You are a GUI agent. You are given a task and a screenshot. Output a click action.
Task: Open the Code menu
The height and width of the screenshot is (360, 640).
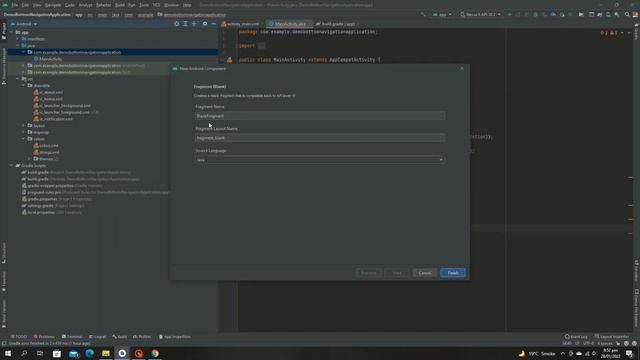pos(70,5)
